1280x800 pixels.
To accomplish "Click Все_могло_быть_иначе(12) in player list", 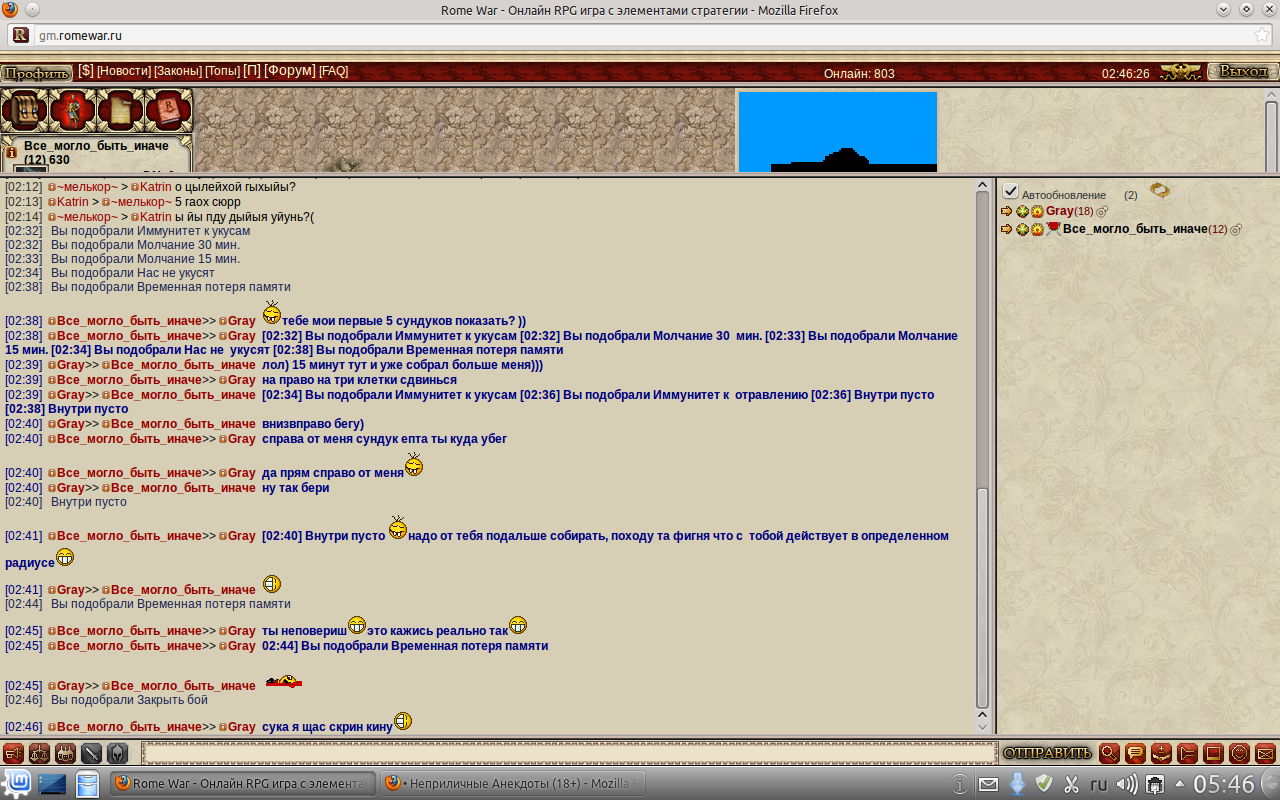I will tap(1144, 230).
